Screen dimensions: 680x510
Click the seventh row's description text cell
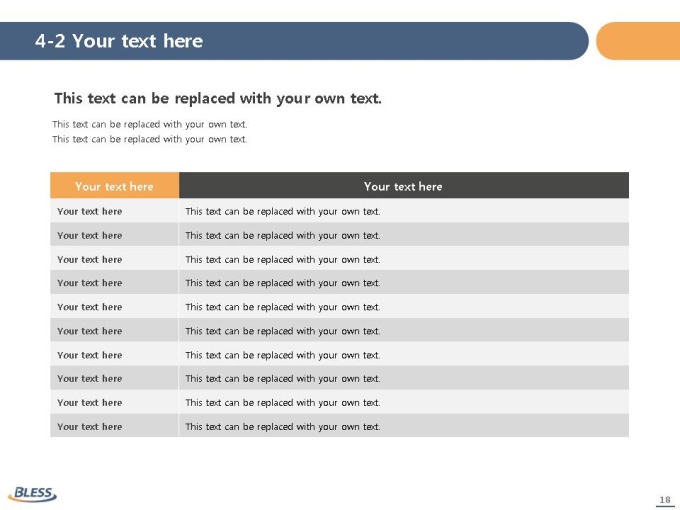point(404,354)
